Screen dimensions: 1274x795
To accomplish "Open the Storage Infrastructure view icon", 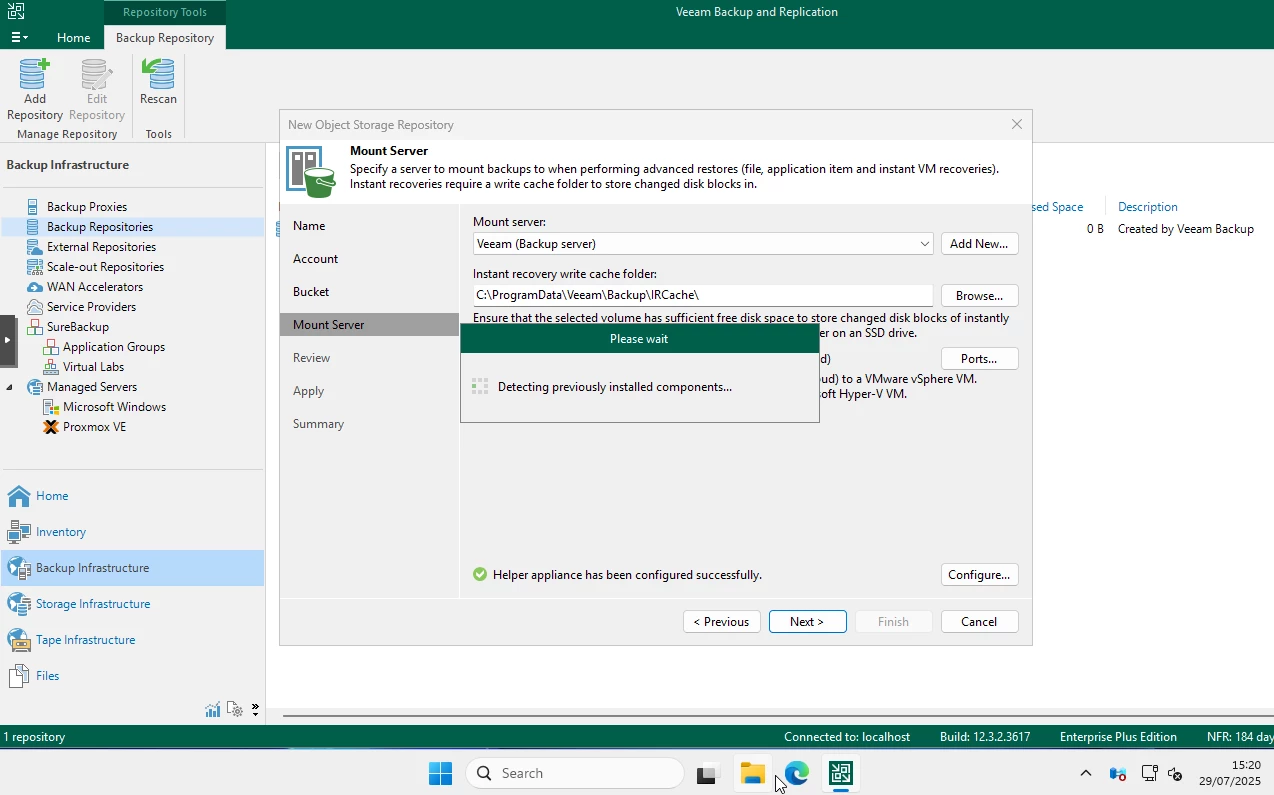I will (x=19, y=604).
